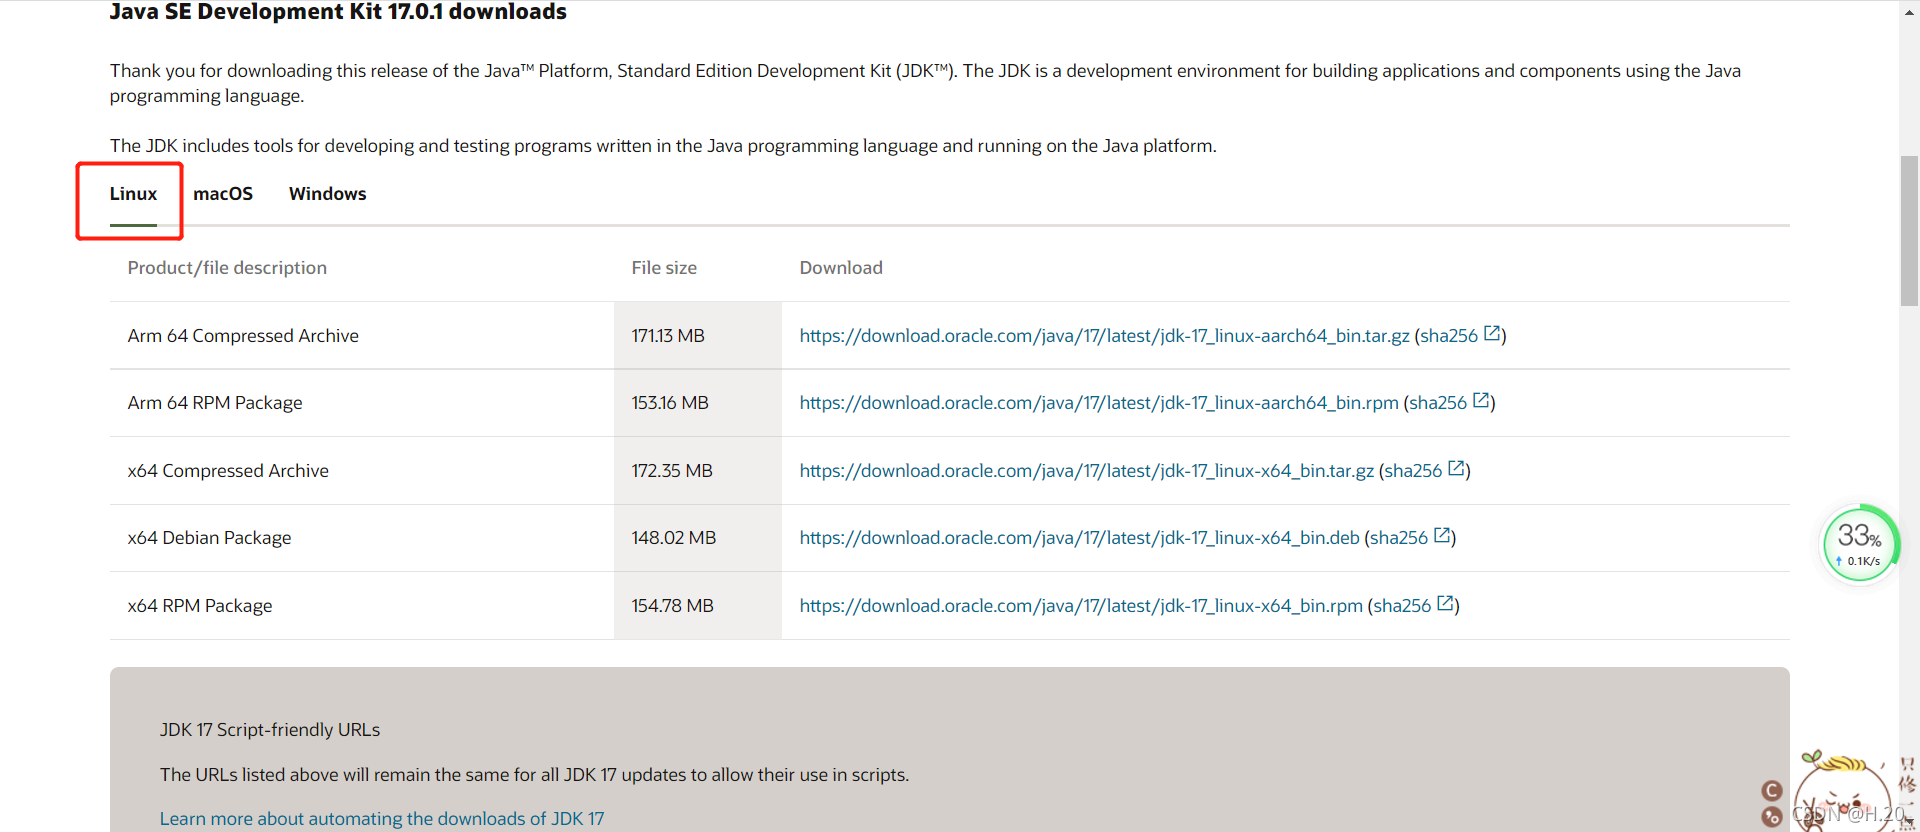
Task: Click the Java SE Development Kit 17.0.1 downloads heading
Action: click(x=338, y=12)
